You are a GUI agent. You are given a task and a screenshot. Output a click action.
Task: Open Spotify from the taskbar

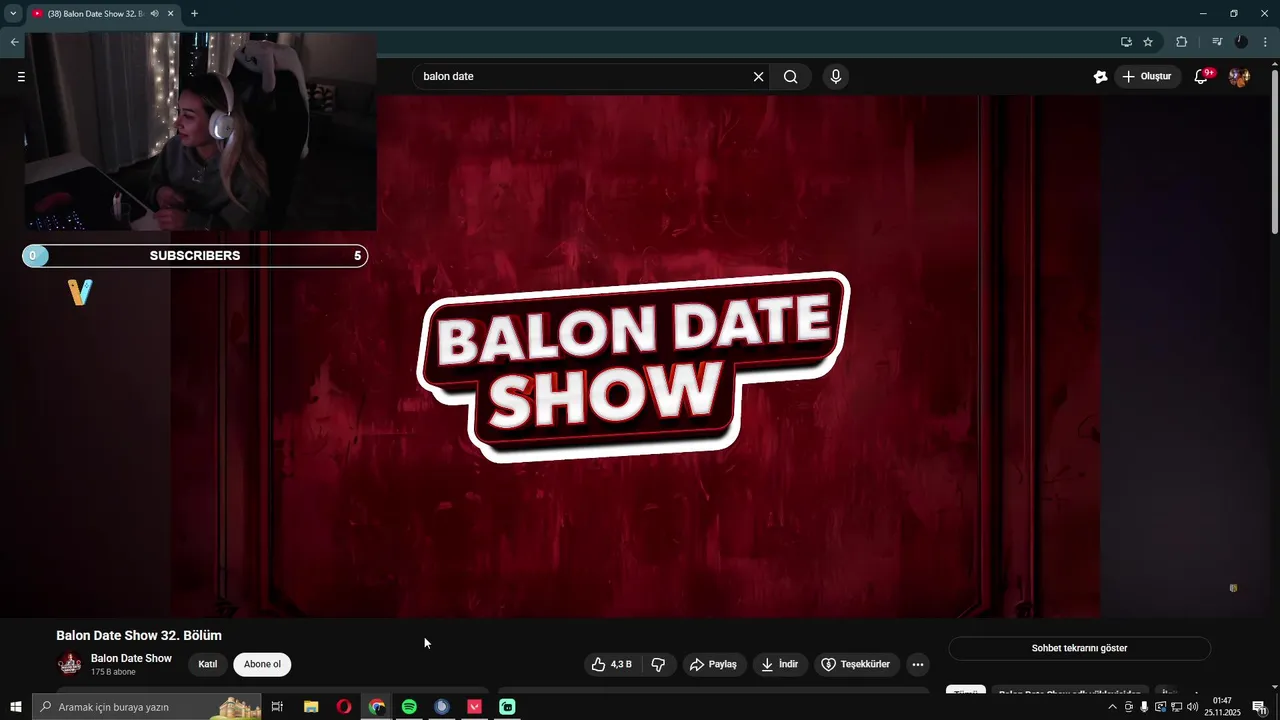coord(409,707)
